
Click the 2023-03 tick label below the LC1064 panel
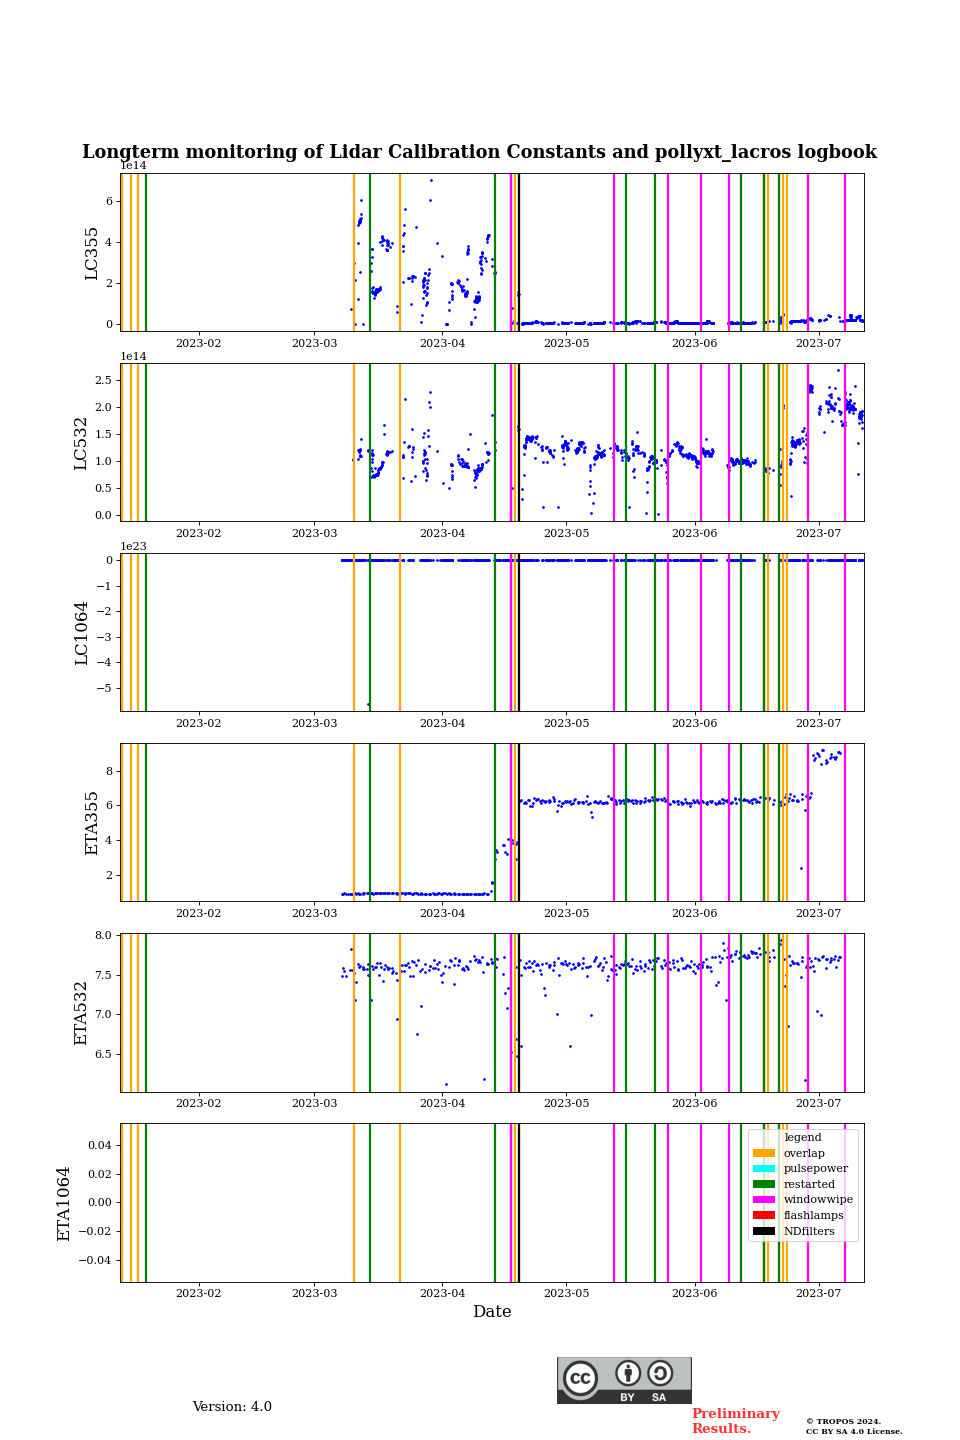coord(314,723)
